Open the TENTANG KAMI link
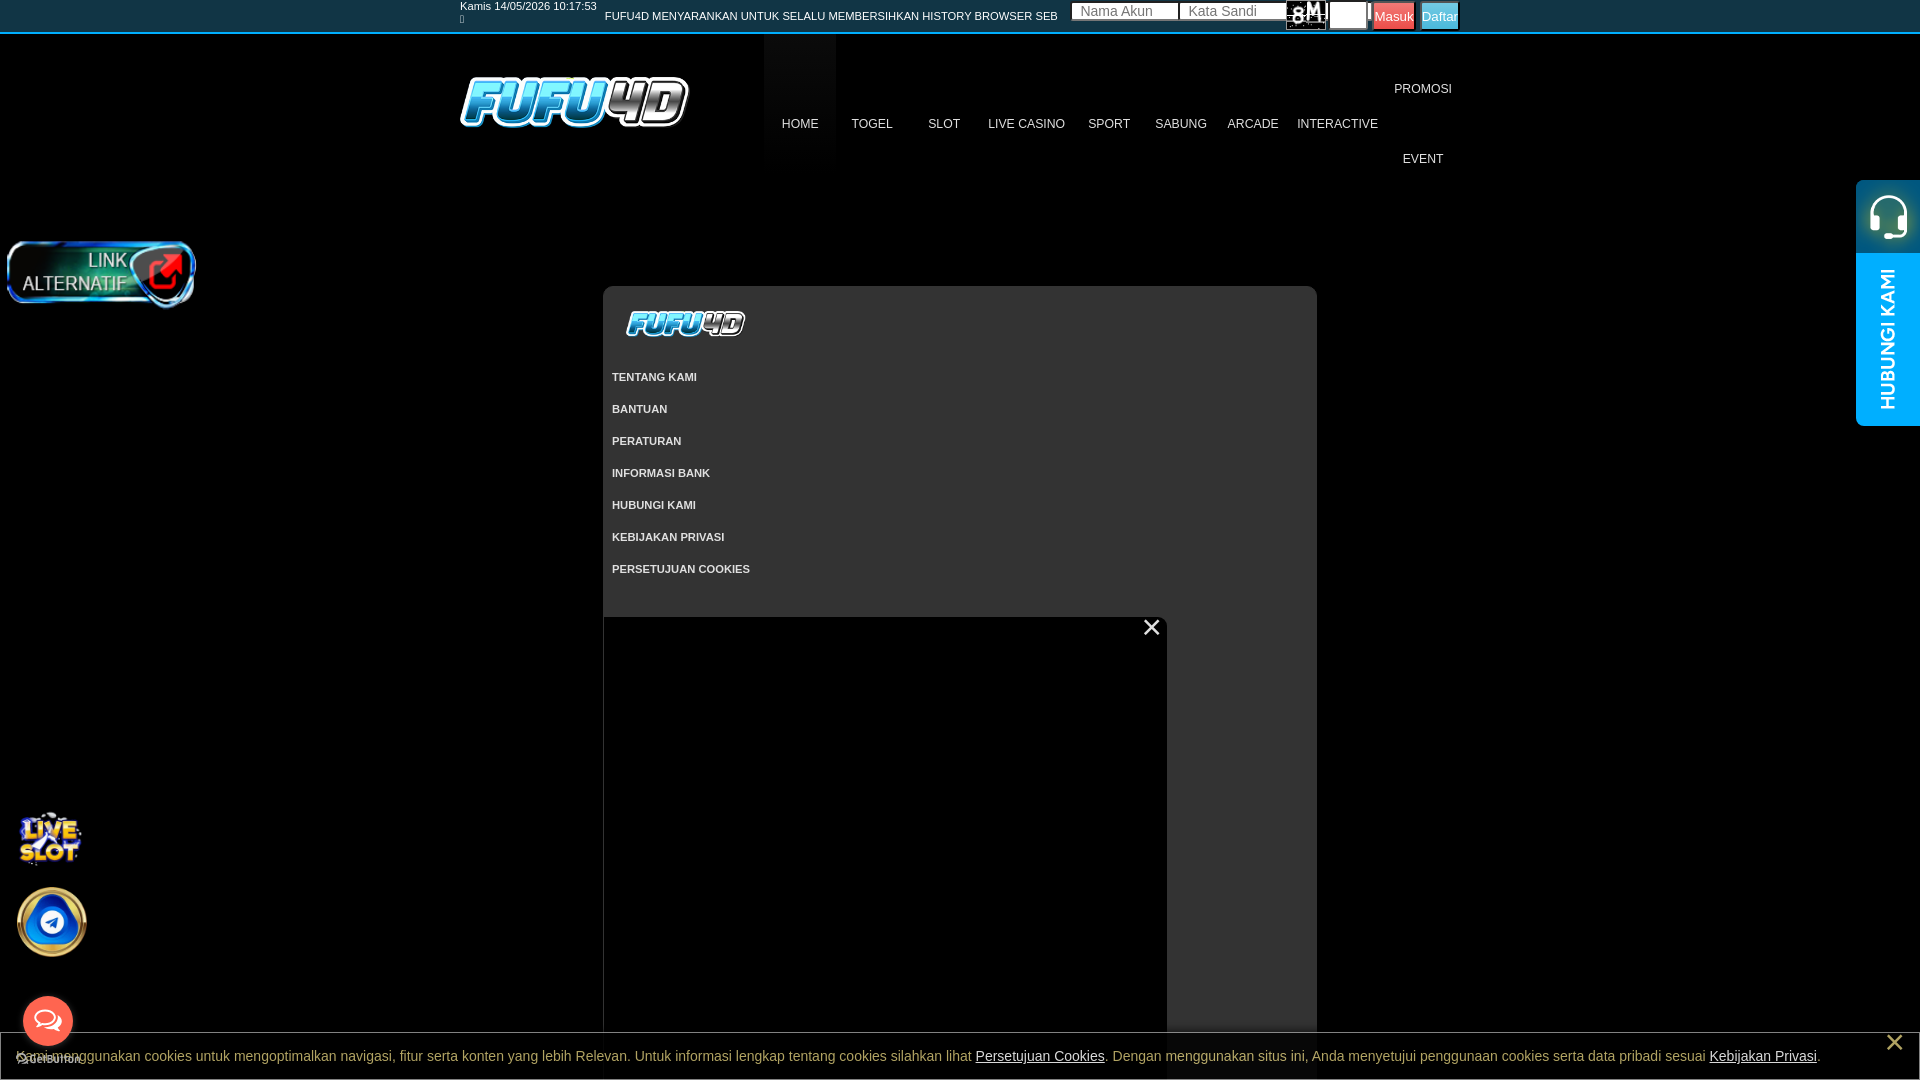Screen dimensions: 1920x1080 654,377
